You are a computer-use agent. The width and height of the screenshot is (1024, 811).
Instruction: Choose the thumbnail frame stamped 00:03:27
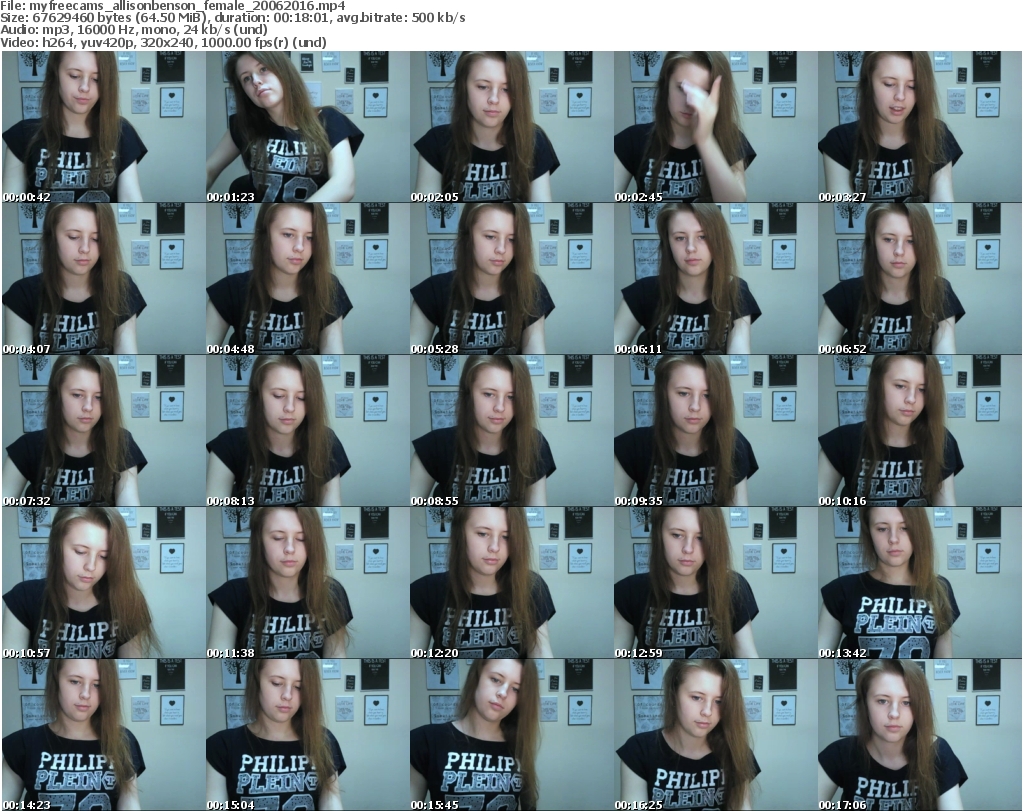(920, 127)
